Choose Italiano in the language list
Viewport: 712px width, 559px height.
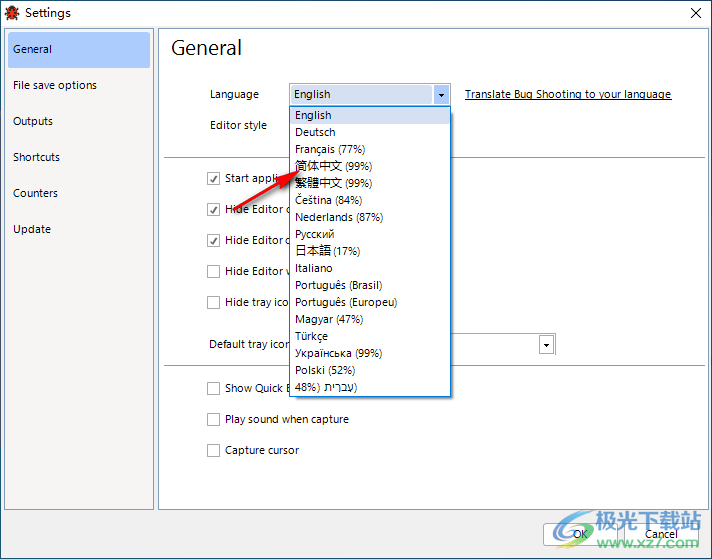pos(370,268)
